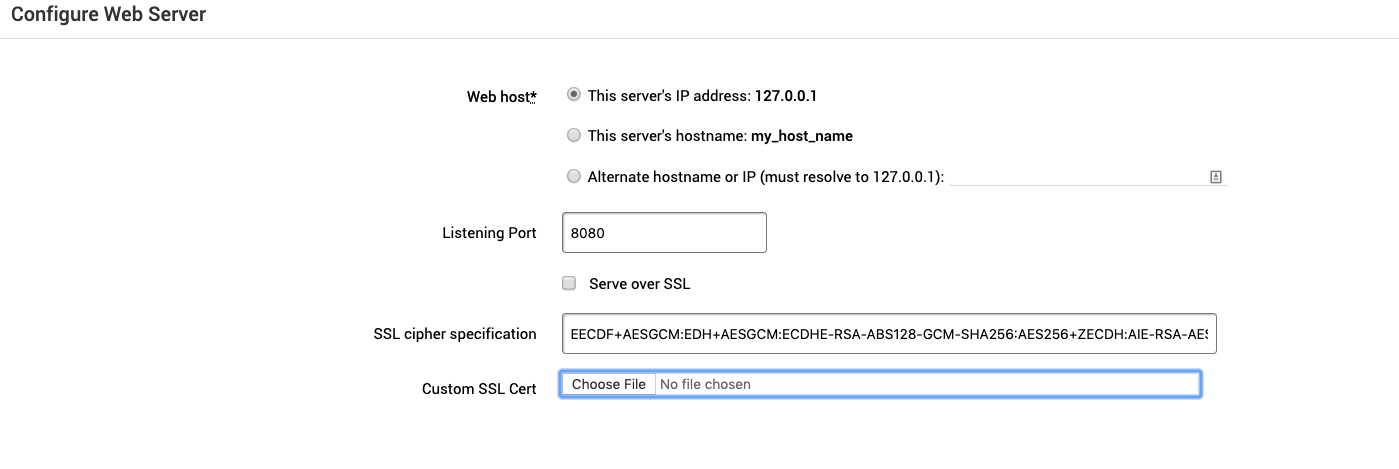
Task: Click the "Listening Port" field label
Action: pos(489,233)
